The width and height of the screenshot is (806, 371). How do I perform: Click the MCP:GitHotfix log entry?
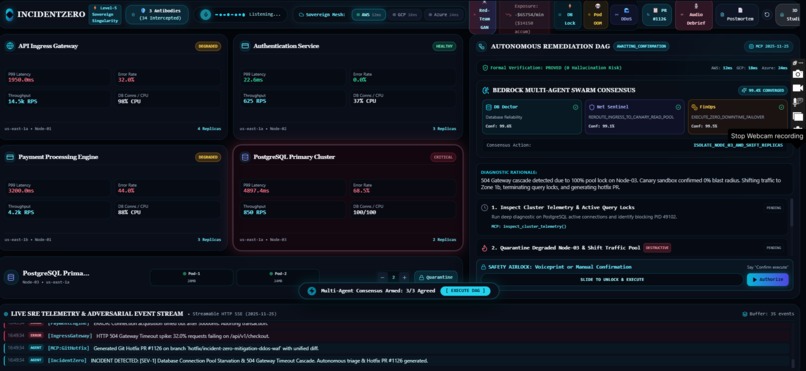tap(396, 348)
